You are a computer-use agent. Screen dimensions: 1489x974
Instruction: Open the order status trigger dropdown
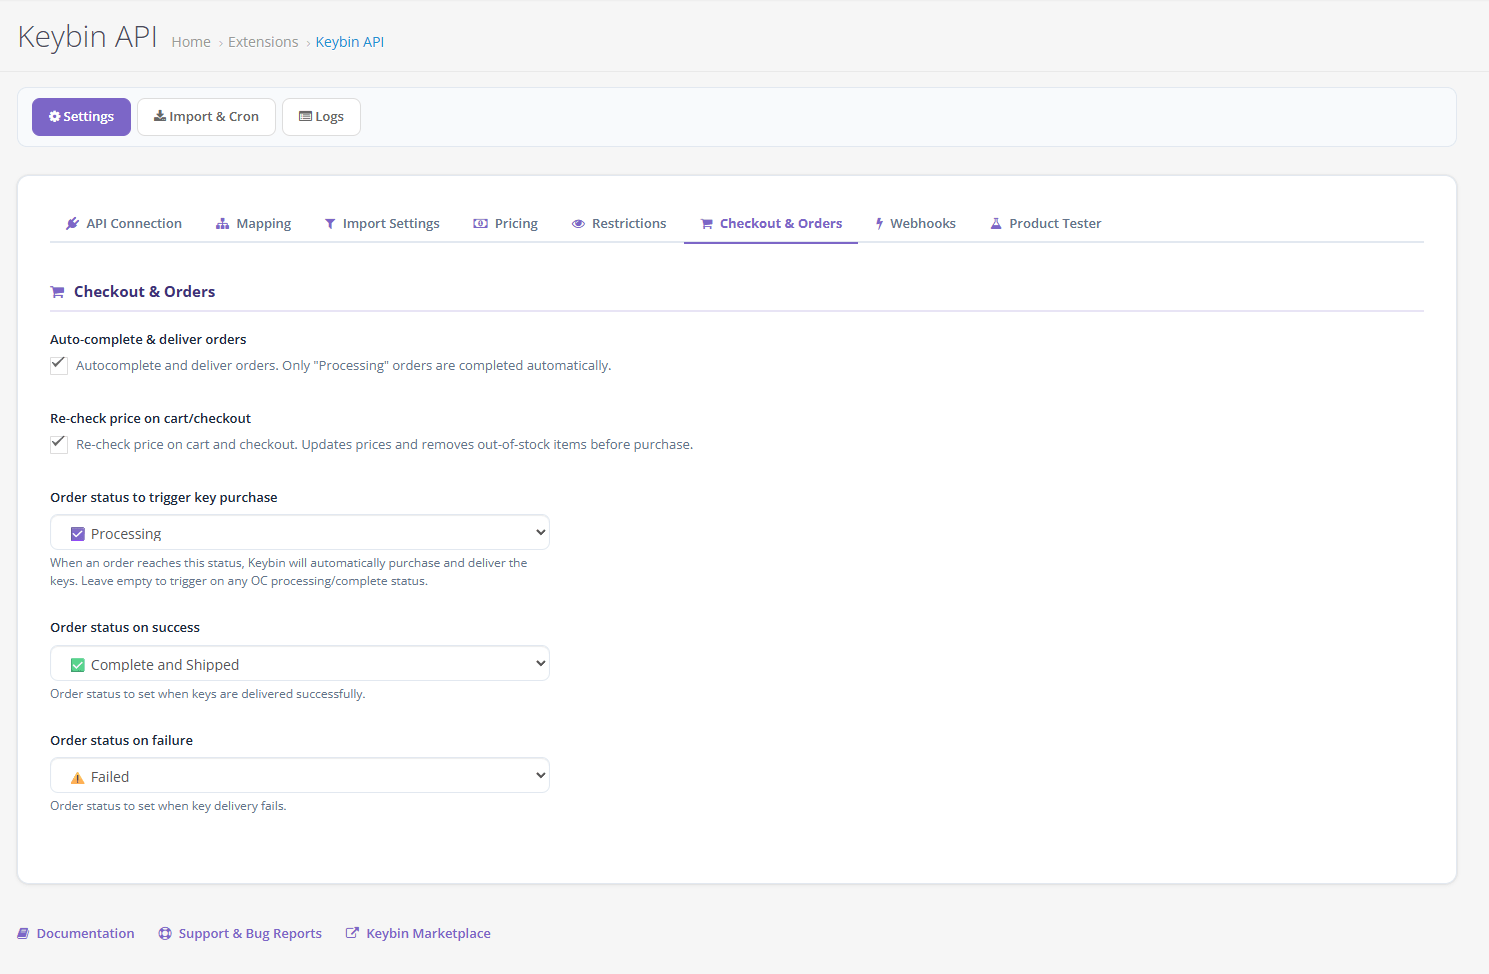[300, 533]
